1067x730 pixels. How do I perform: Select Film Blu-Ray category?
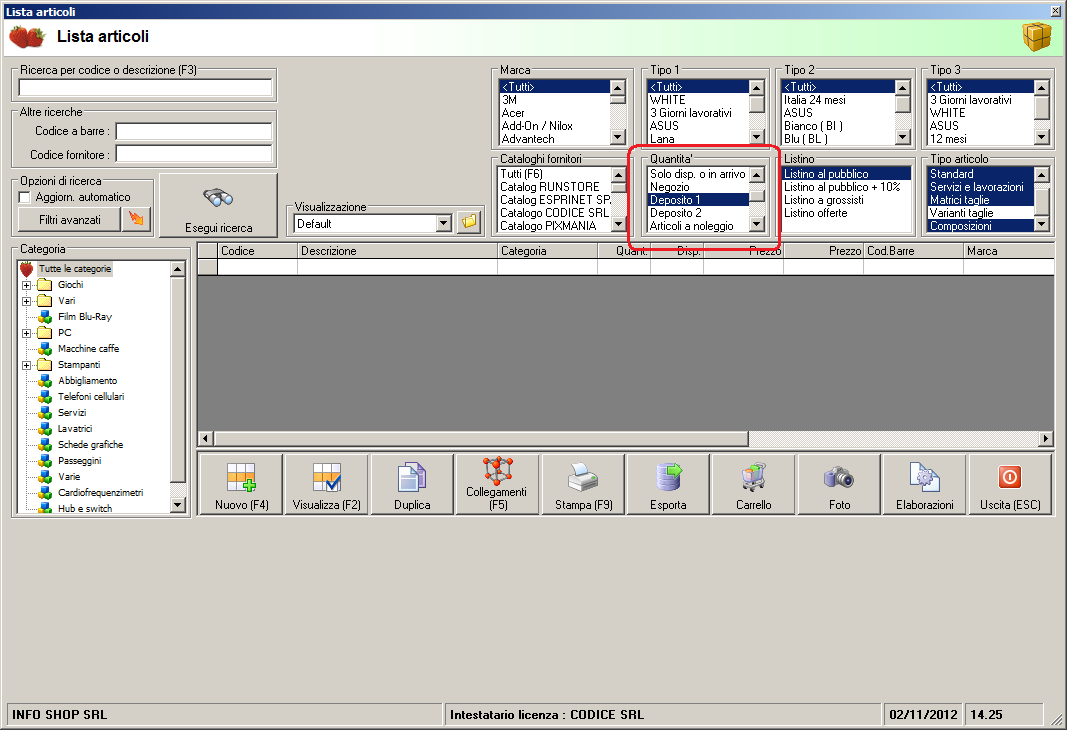84,316
